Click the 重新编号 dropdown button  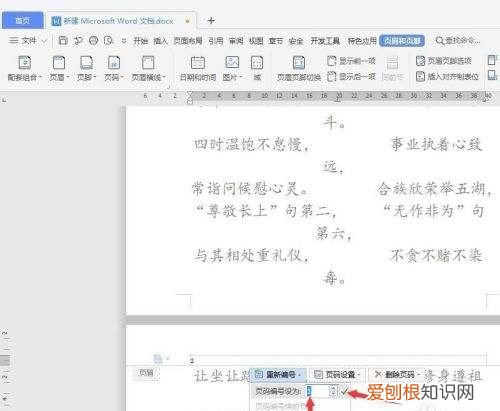point(278,375)
